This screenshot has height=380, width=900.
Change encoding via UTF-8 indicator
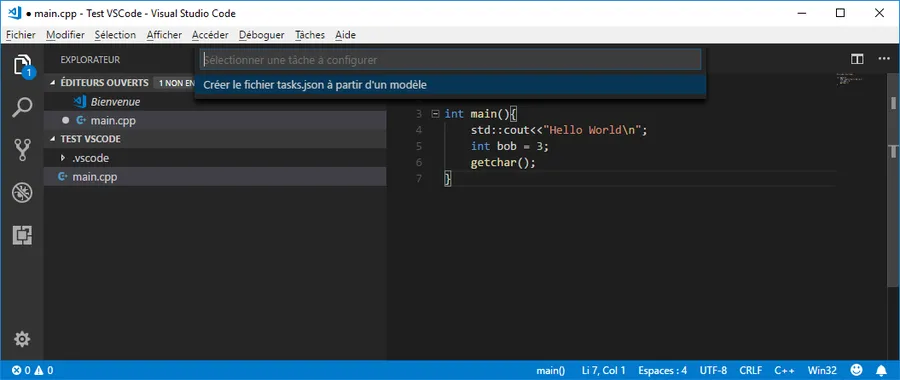[x=713, y=370]
